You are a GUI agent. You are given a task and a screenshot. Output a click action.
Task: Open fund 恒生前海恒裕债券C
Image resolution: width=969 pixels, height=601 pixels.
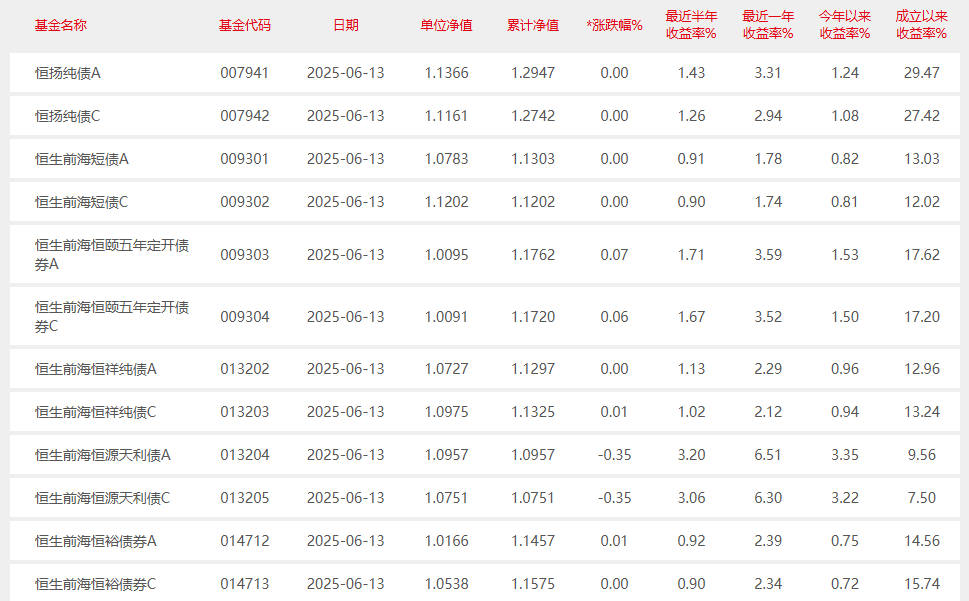click(96, 584)
